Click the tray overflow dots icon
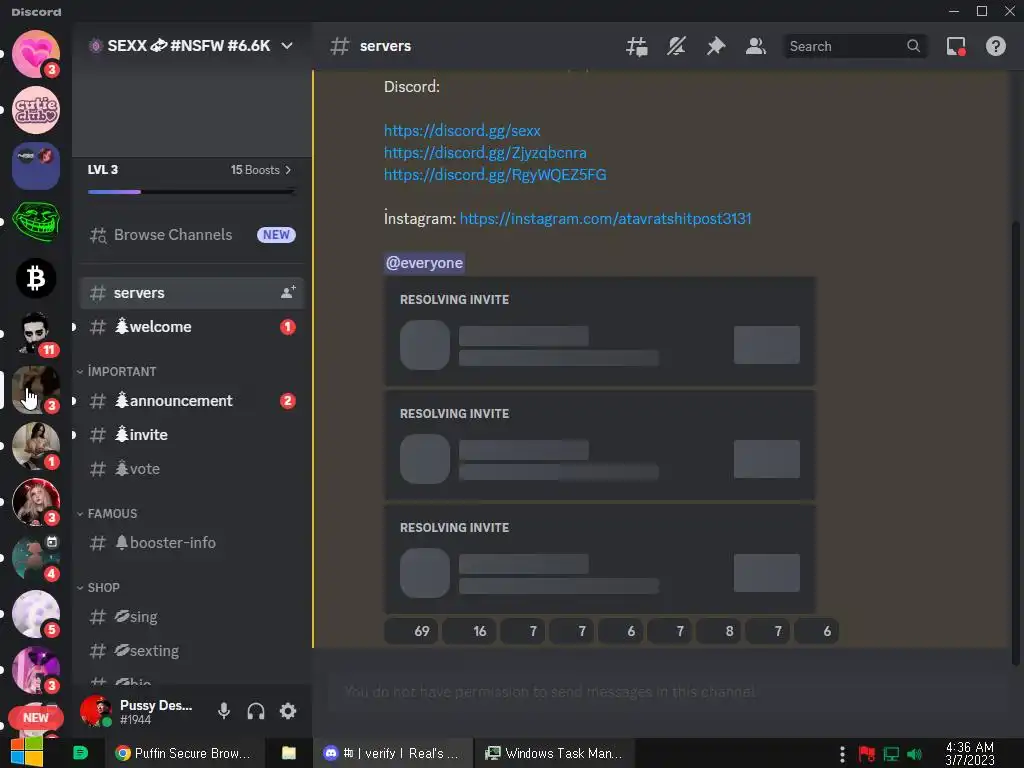The height and width of the screenshot is (768, 1024). 842,754
